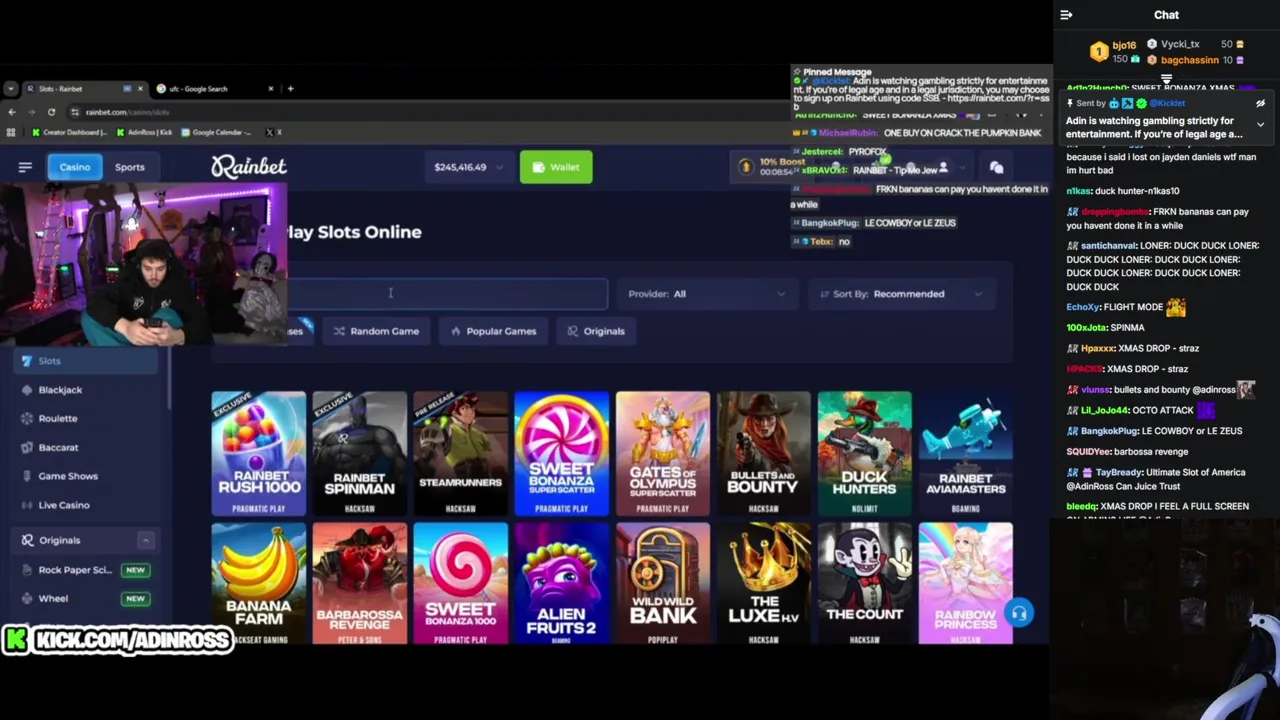Select Slots in the sidebar
The height and width of the screenshot is (720, 1280).
coord(87,361)
